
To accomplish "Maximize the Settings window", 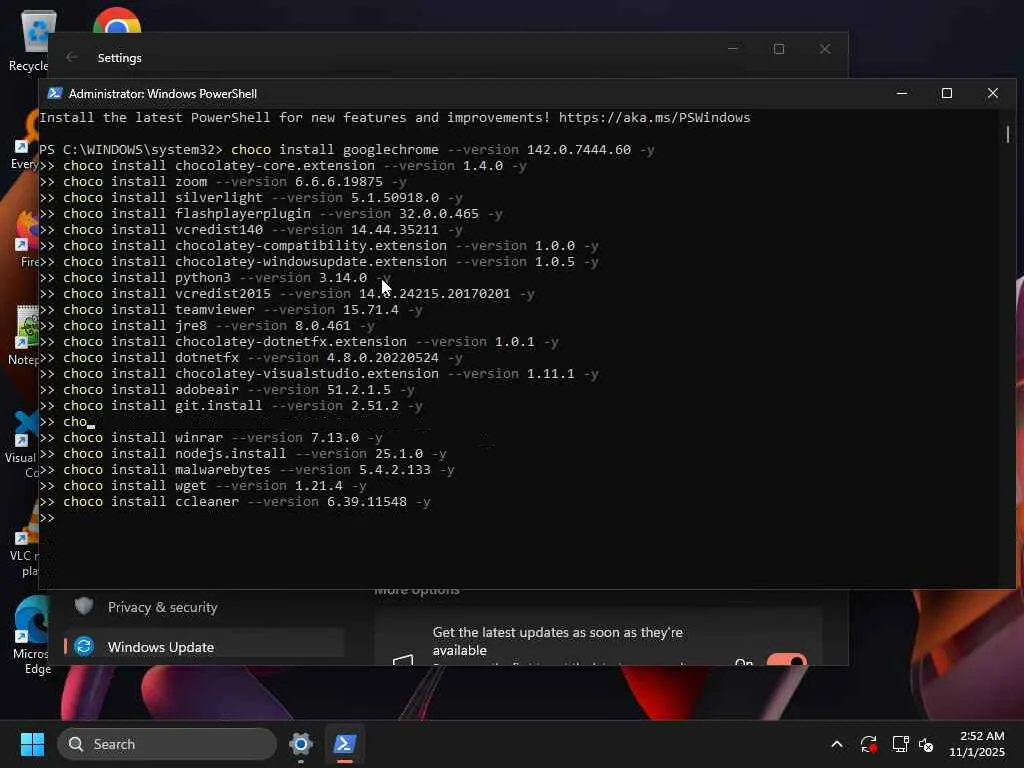I will [778, 50].
